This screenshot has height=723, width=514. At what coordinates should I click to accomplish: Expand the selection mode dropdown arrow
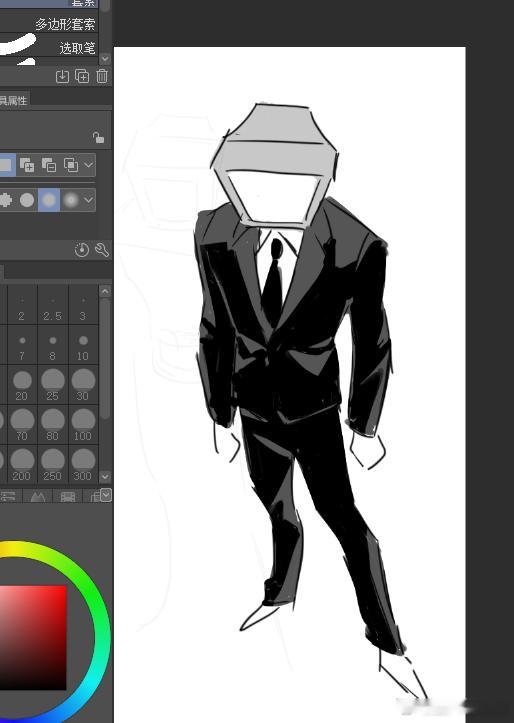click(x=89, y=165)
